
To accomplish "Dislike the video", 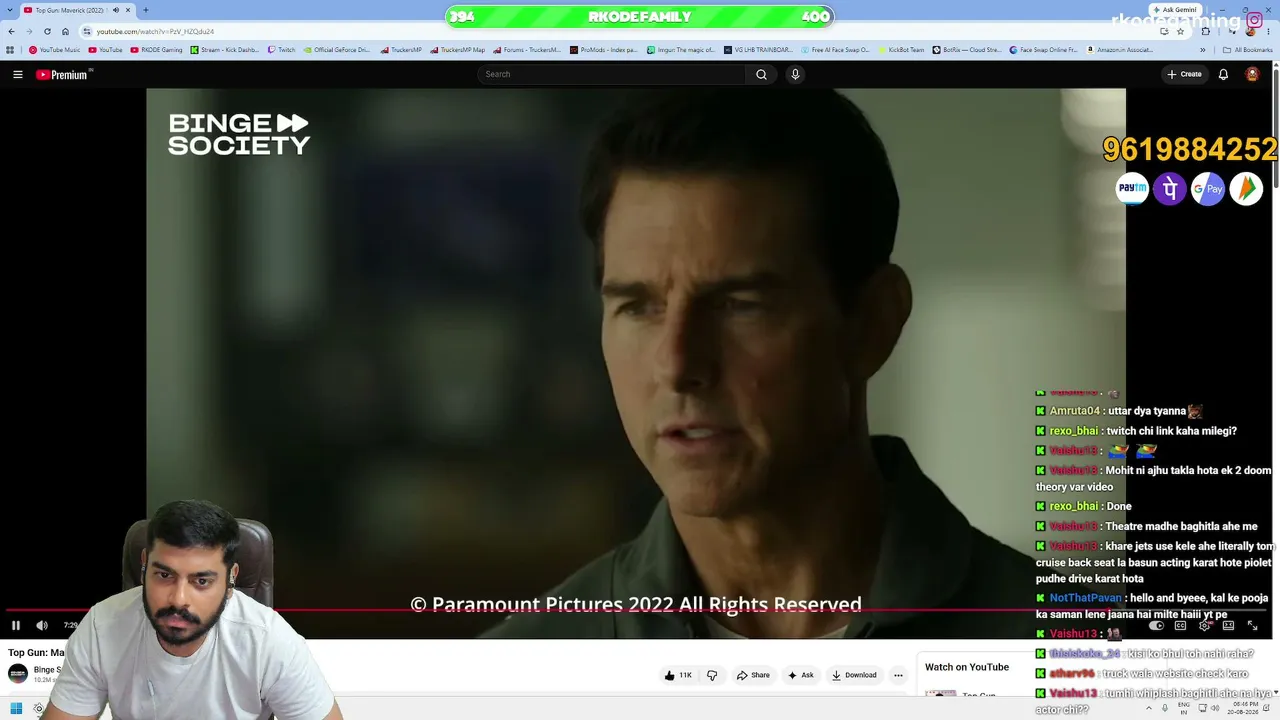I will coord(712,675).
